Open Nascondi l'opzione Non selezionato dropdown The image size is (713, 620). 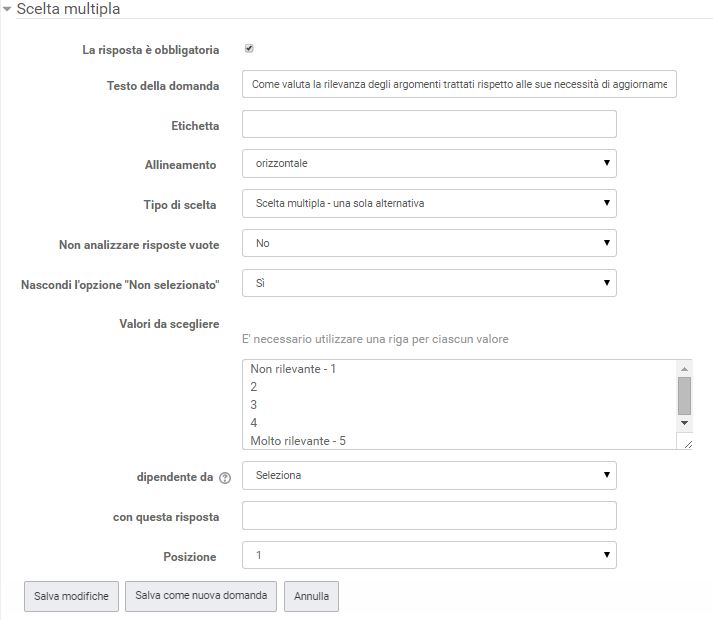429,283
